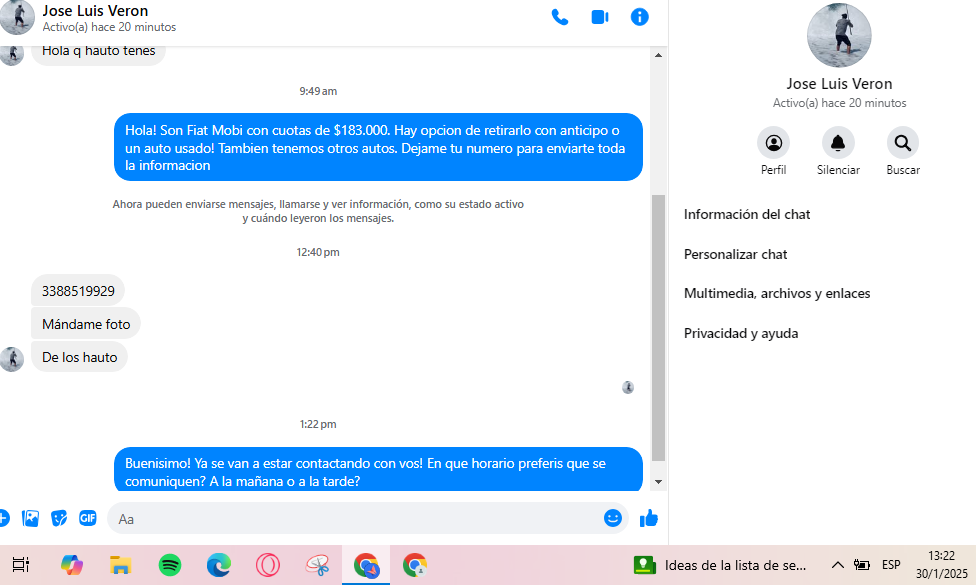
Task: Open Jose Luis Veron's large profile picture
Action: point(838,35)
